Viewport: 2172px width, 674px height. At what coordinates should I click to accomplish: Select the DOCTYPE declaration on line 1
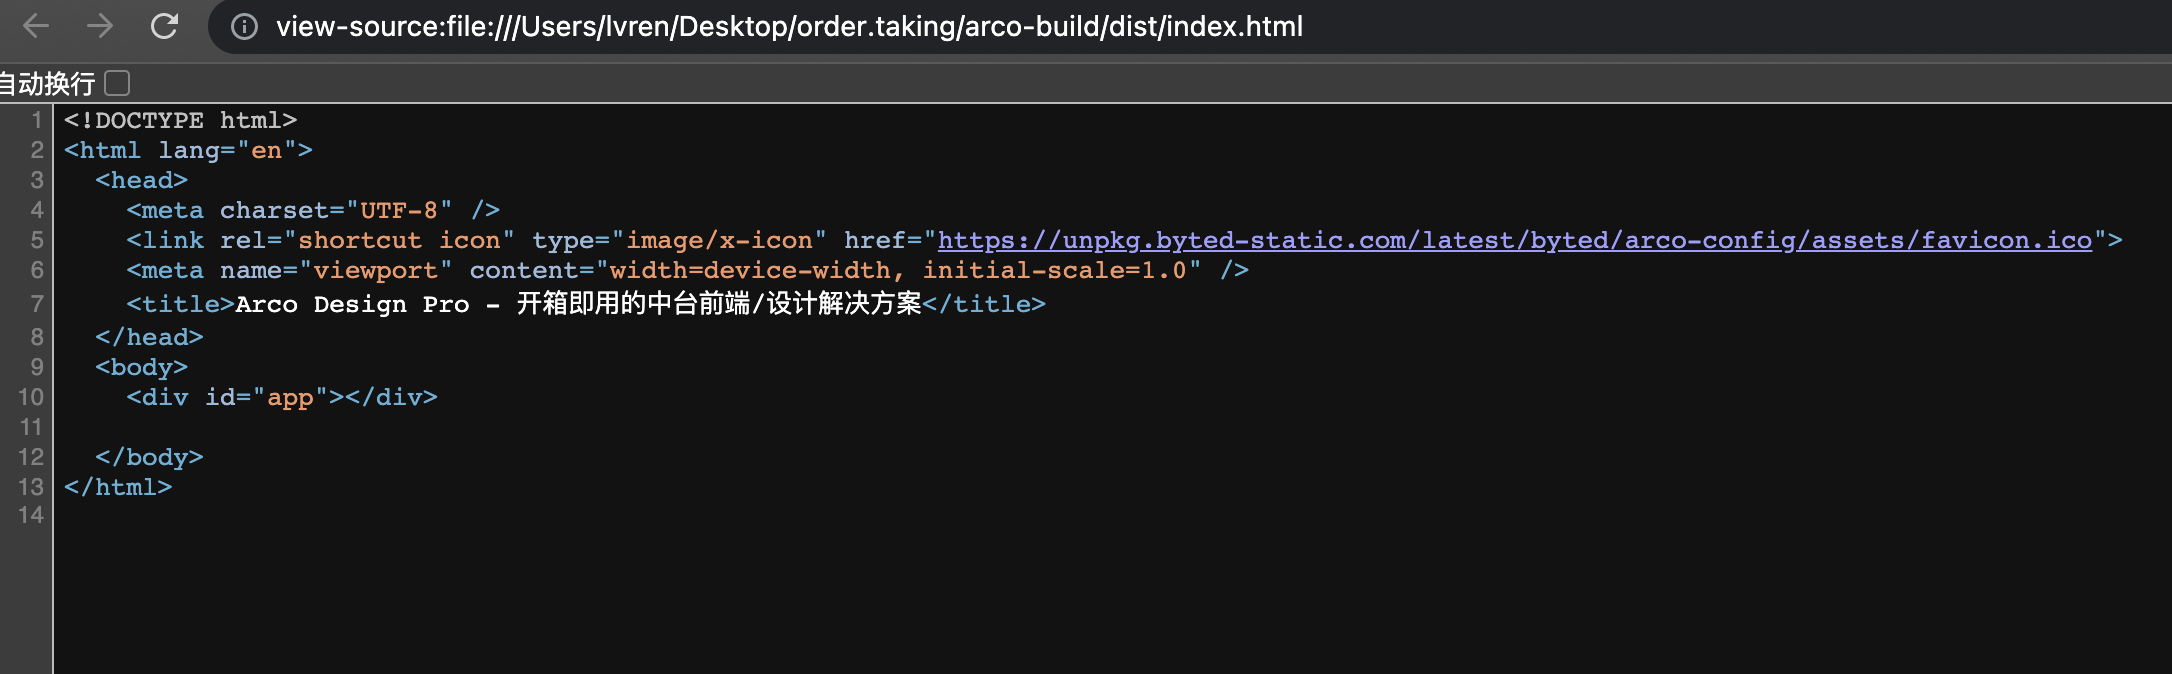(x=178, y=120)
